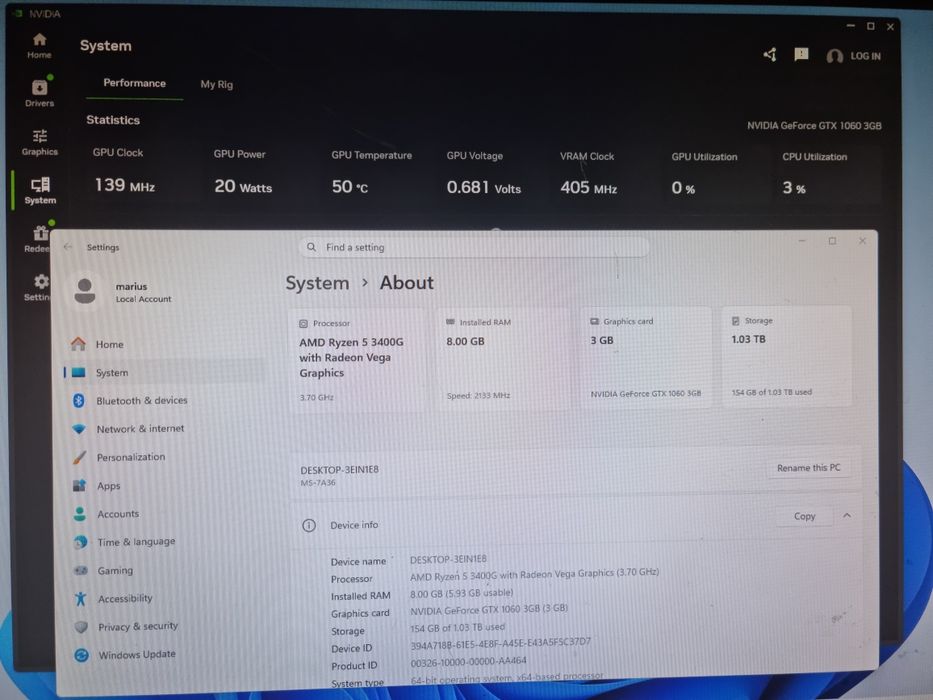933x700 pixels.
Task: Open Redeem section in NVIDIA sidebar
Action: tap(37, 239)
